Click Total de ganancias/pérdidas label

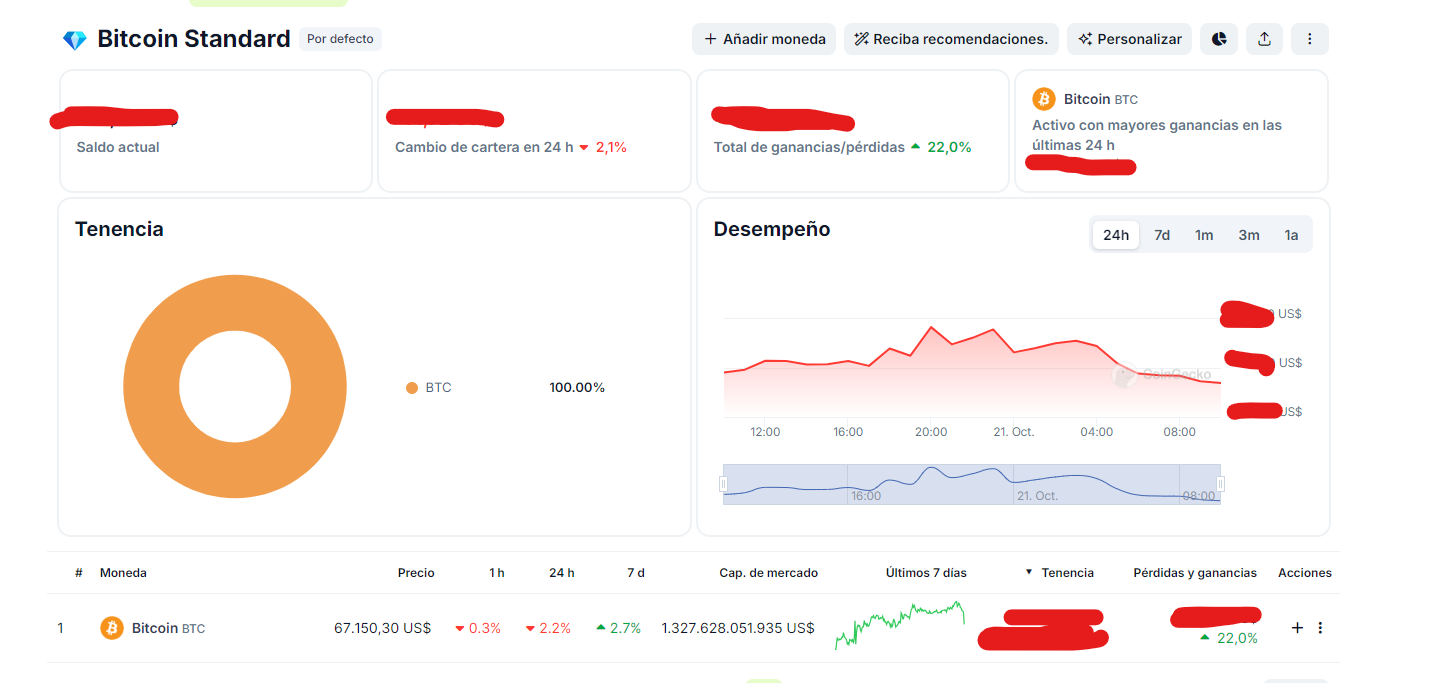[x=809, y=147]
